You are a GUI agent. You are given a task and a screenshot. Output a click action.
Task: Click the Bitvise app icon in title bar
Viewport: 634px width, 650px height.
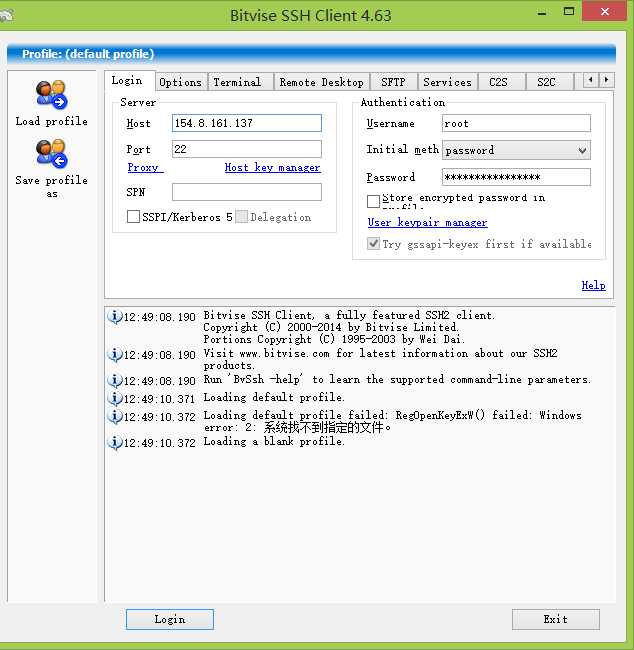point(6,15)
